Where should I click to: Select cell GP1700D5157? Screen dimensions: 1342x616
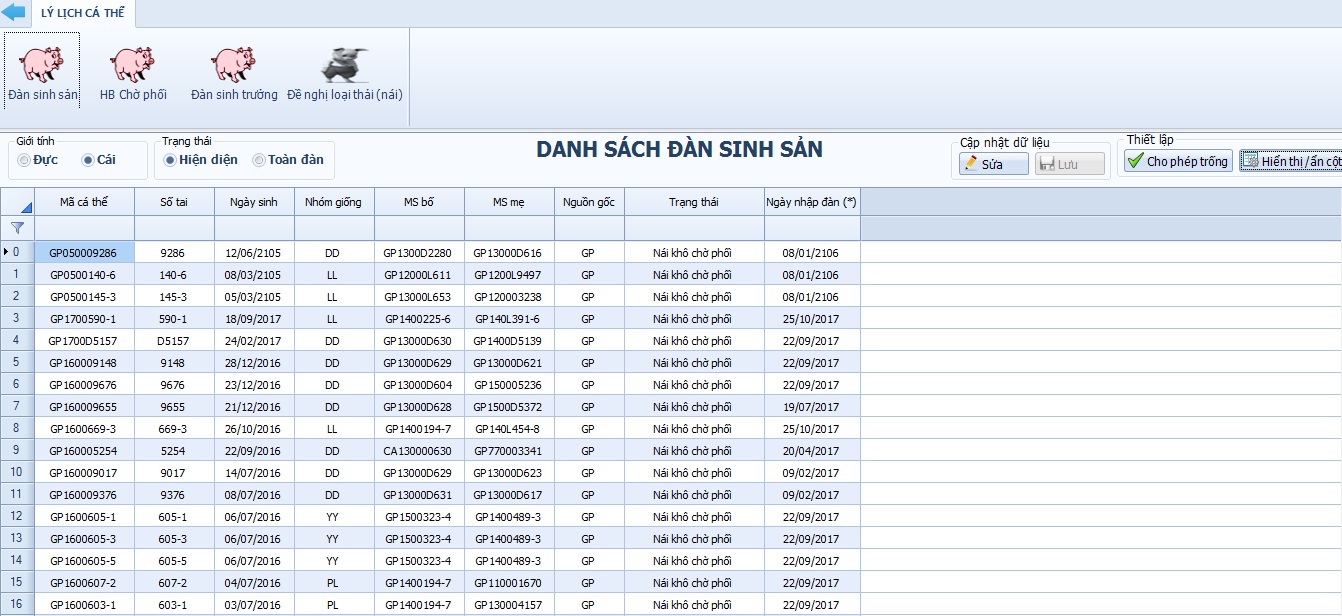click(84, 341)
